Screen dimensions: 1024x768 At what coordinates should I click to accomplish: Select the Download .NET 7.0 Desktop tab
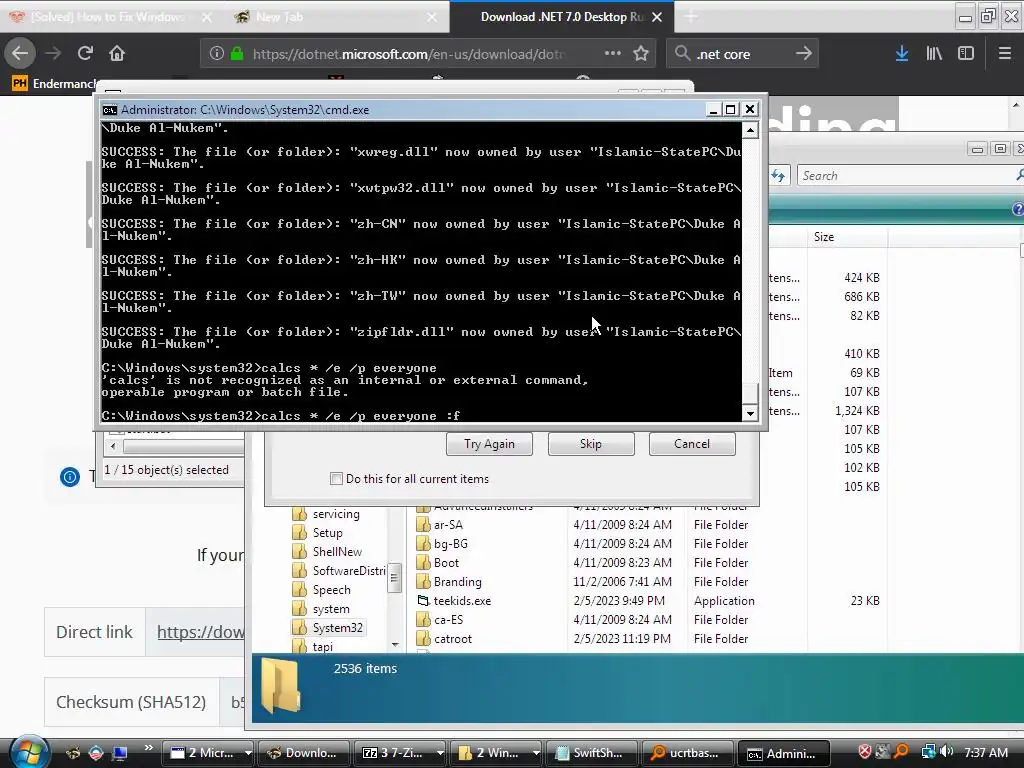pyautogui.click(x=562, y=17)
